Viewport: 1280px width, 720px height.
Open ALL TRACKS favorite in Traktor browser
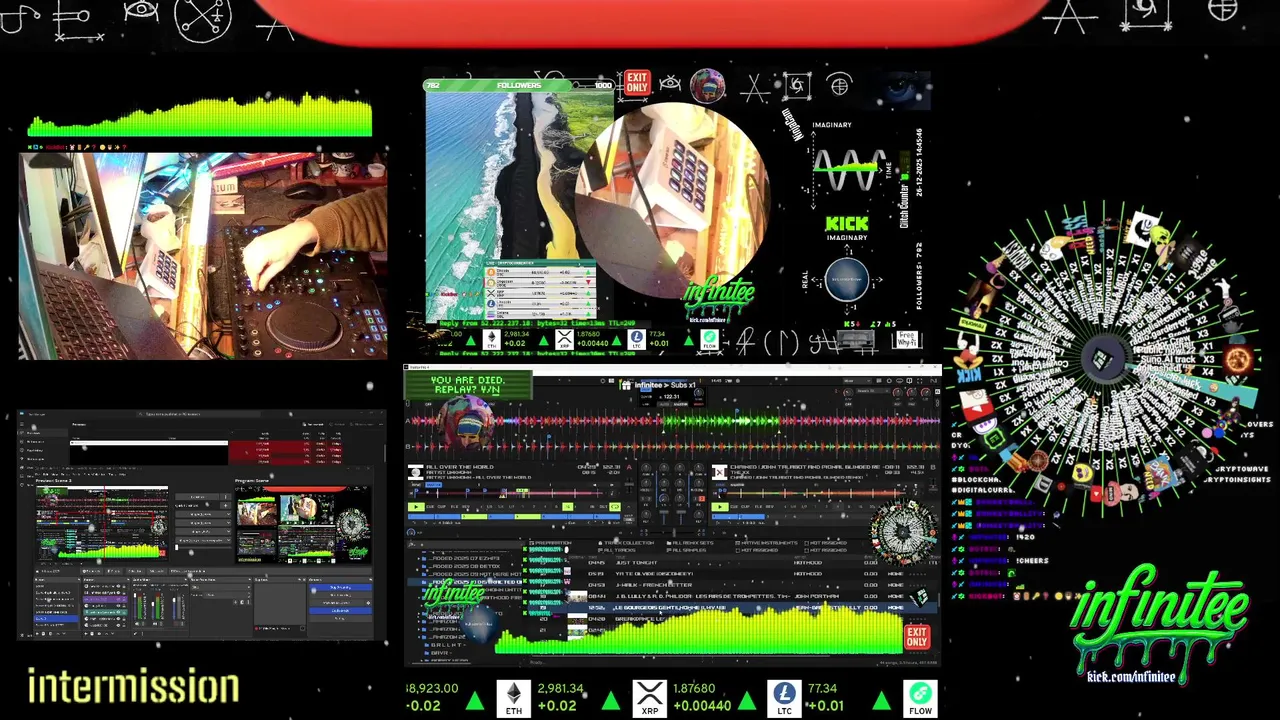617,550
